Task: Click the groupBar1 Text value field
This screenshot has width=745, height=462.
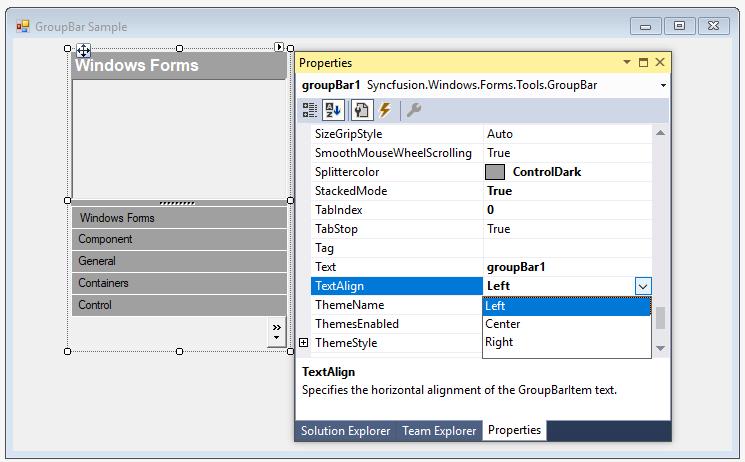Action: pos(567,267)
